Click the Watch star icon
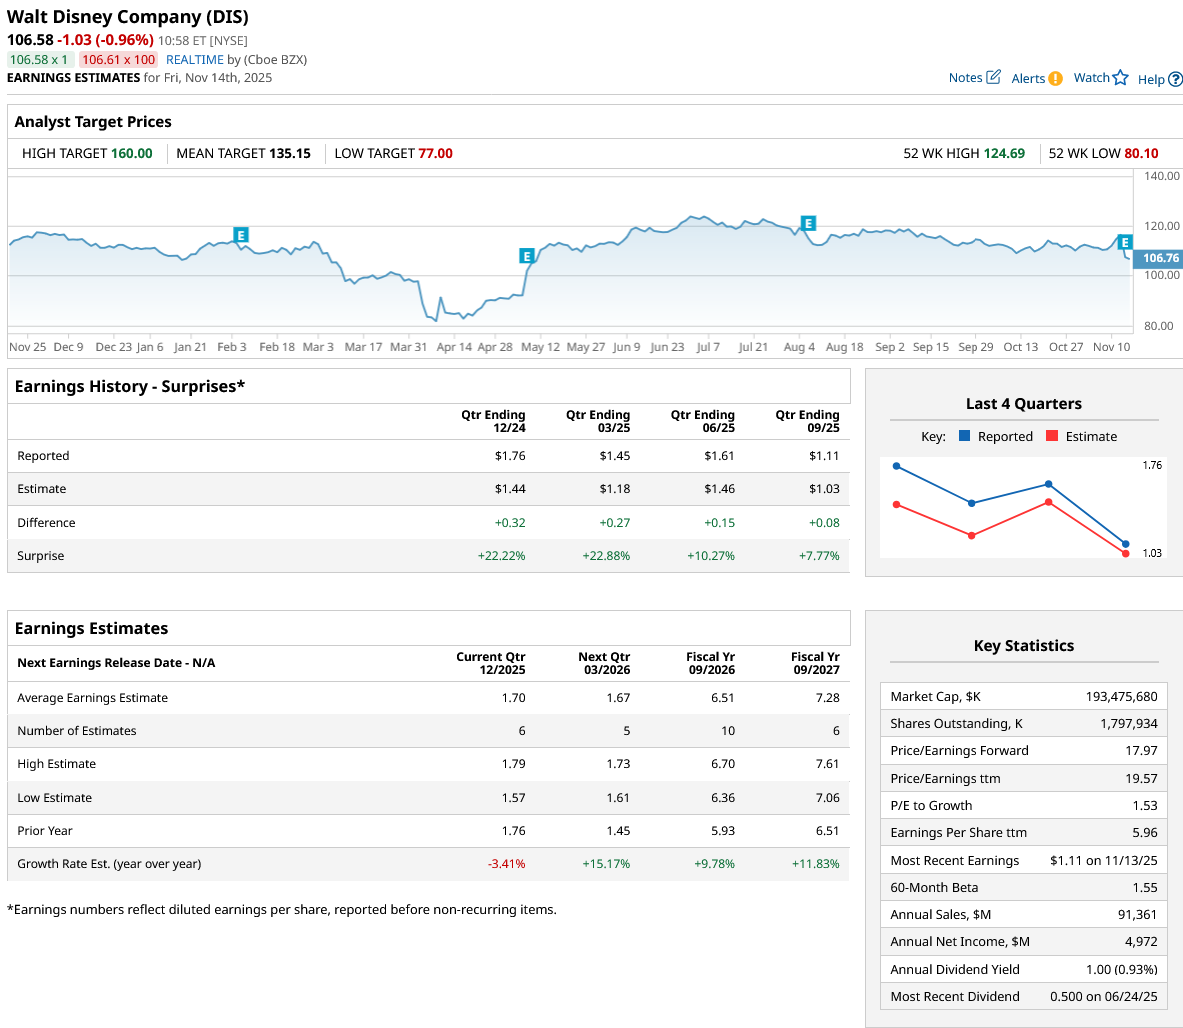Image resolution: width=1183 pixels, height=1028 pixels. pyautogui.click(x=1120, y=78)
